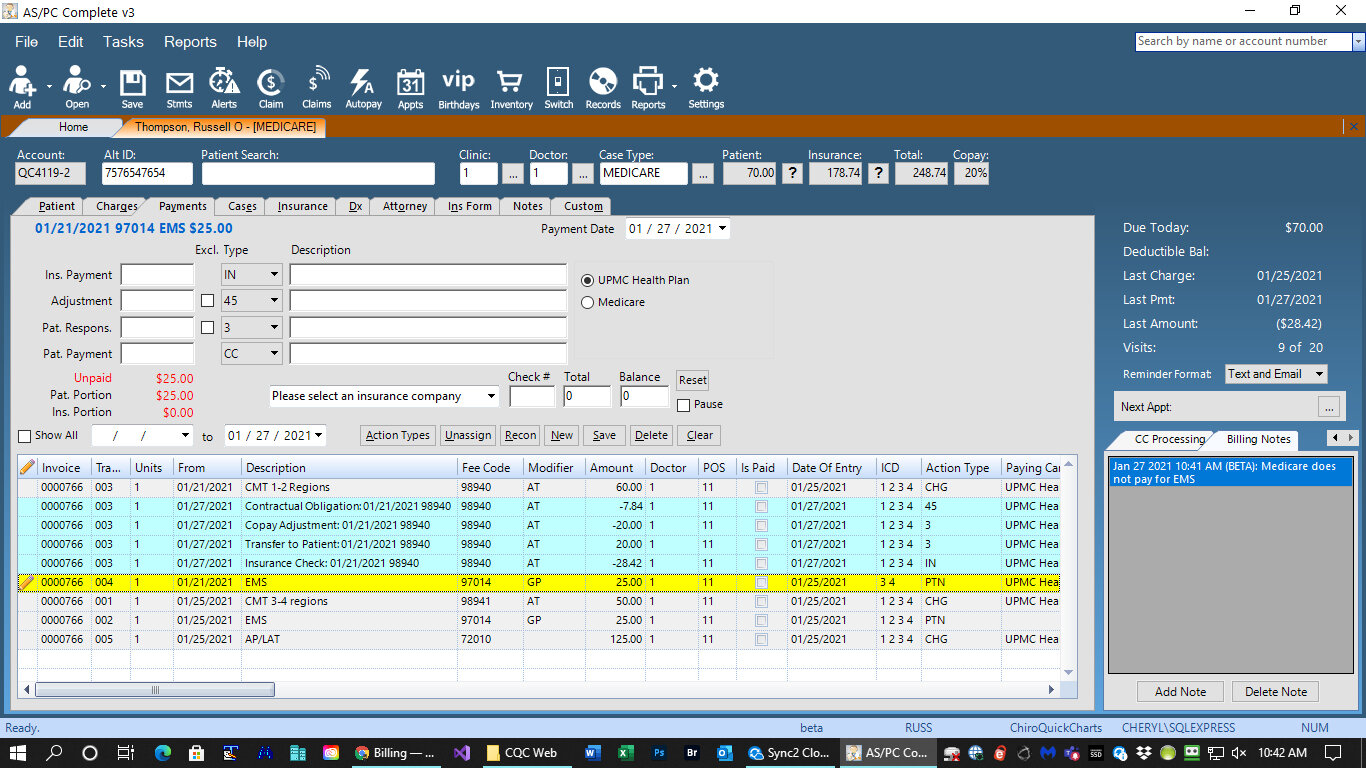Select UPMC Health Plan radio button

coord(588,280)
